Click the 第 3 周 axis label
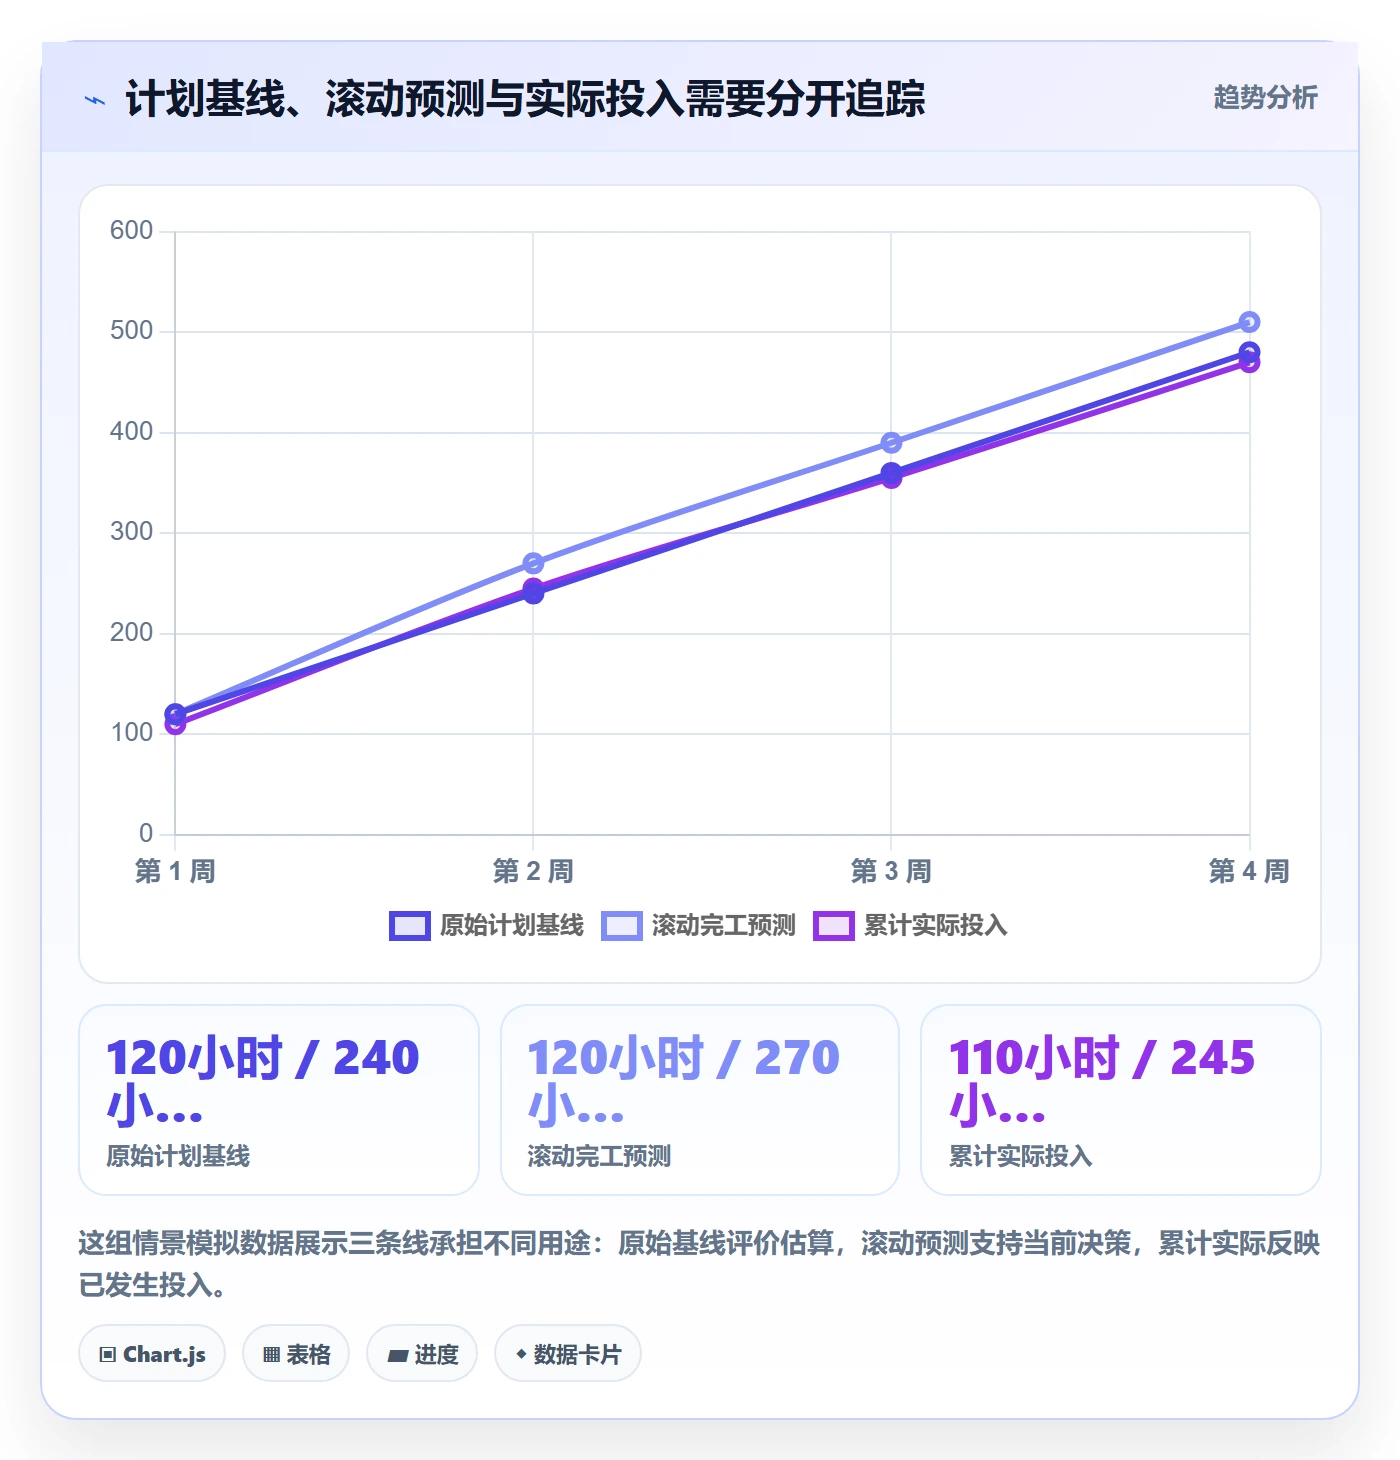 click(x=891, y=871)
